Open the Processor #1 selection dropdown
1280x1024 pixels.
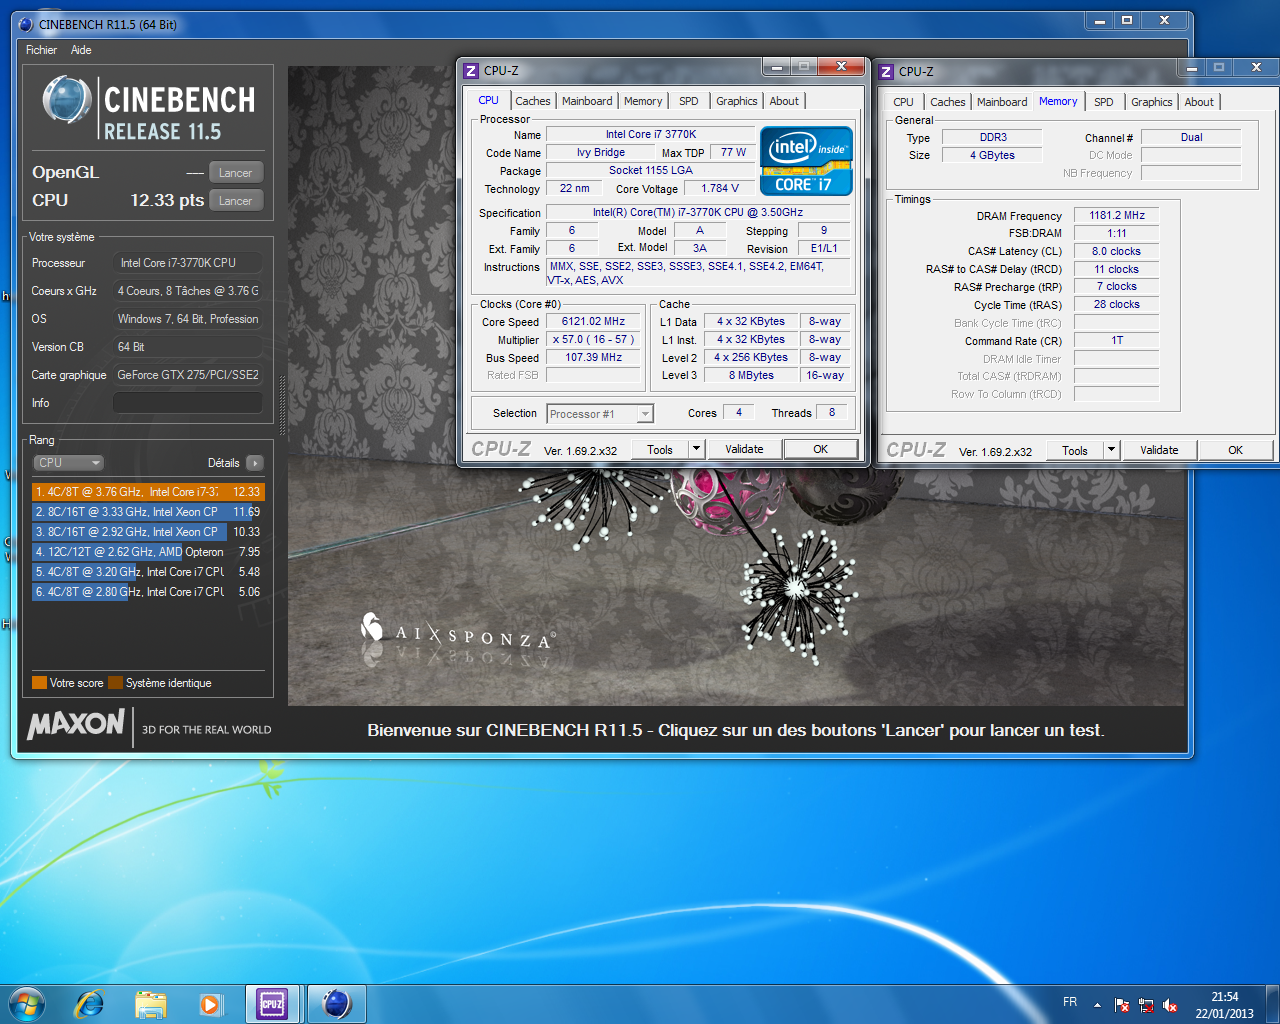point(600,414)
